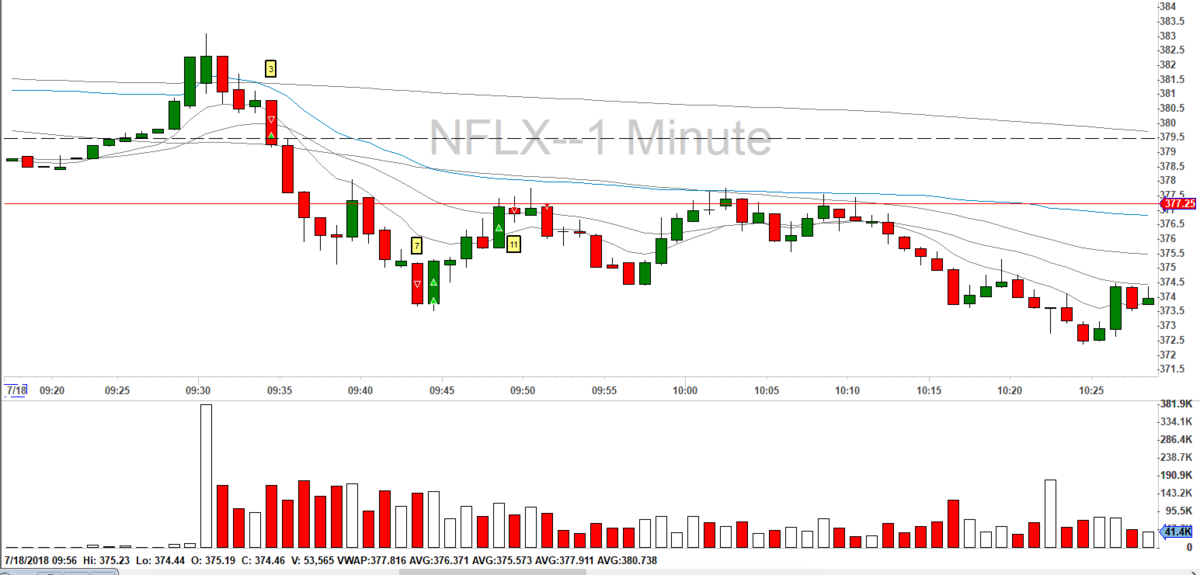The height and width of the screenshot is (575, 1200).
Task: Click the 09:30 time axis label
Action: pyautogui.click(x=198, y=390)
